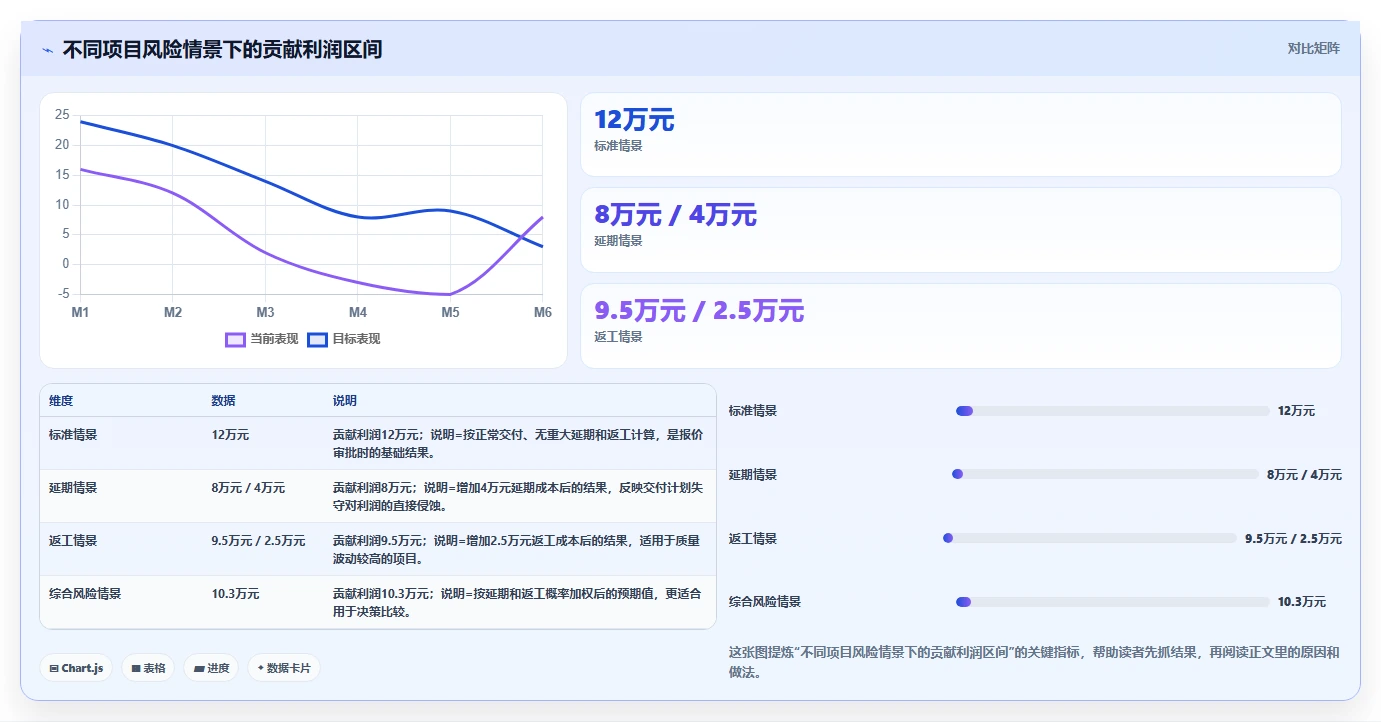Toggle the 目标表现 legend swatch
Viewport: 1381px width, 722px height.
(x=317, y=339)
